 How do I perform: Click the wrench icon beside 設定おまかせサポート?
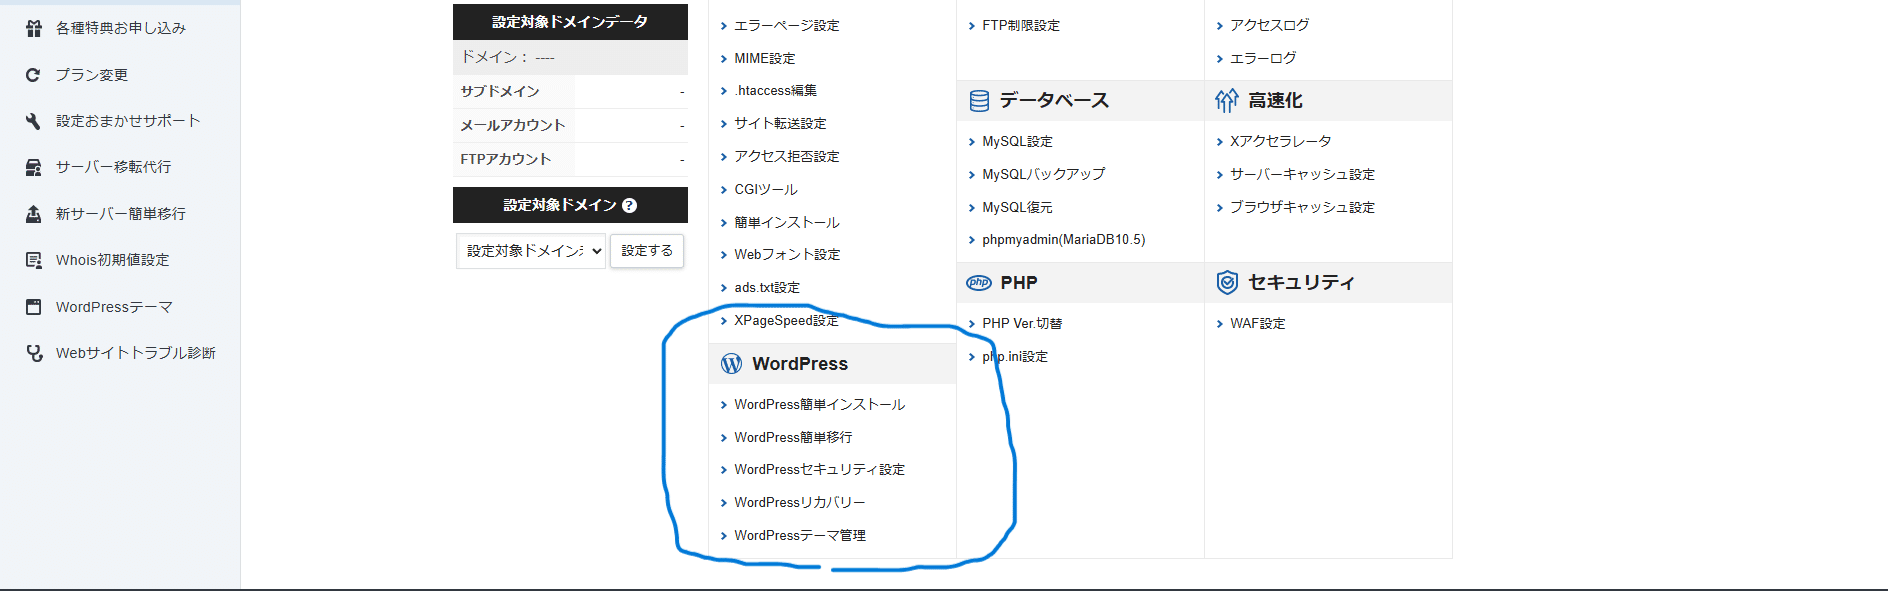[x=33, y=121]
